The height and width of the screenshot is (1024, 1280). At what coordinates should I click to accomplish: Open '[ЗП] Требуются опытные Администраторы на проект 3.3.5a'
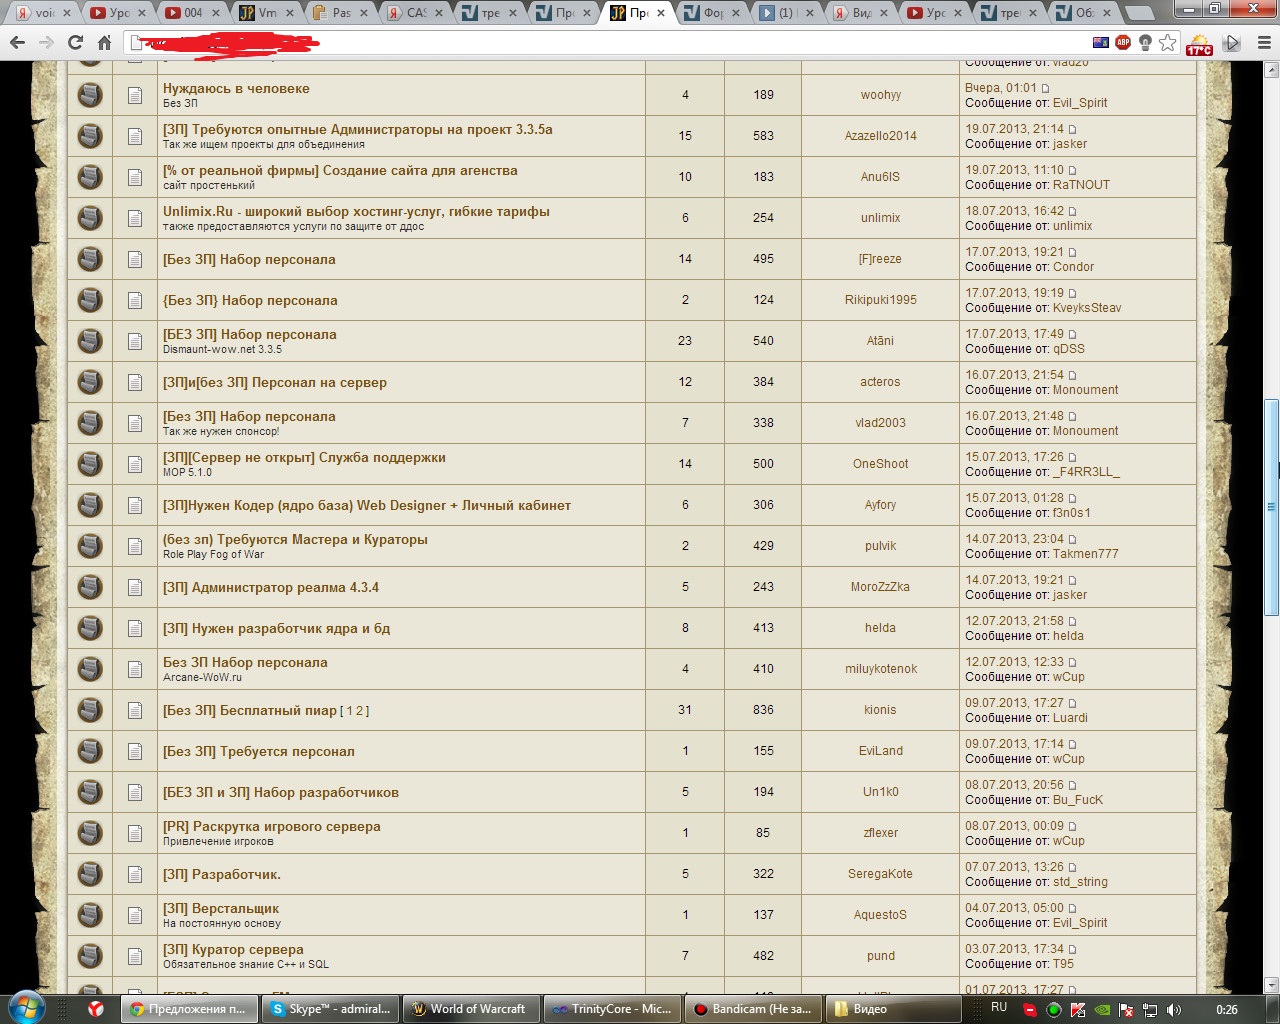[x=358, y=129]
